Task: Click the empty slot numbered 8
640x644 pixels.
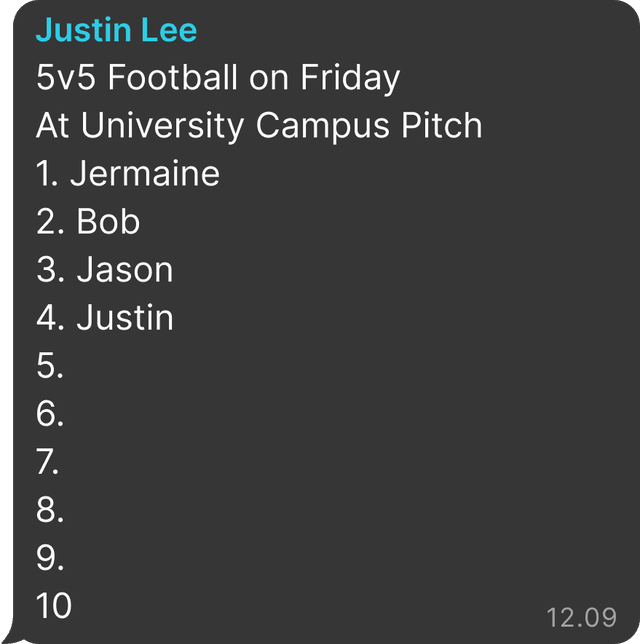Action: 50,510
